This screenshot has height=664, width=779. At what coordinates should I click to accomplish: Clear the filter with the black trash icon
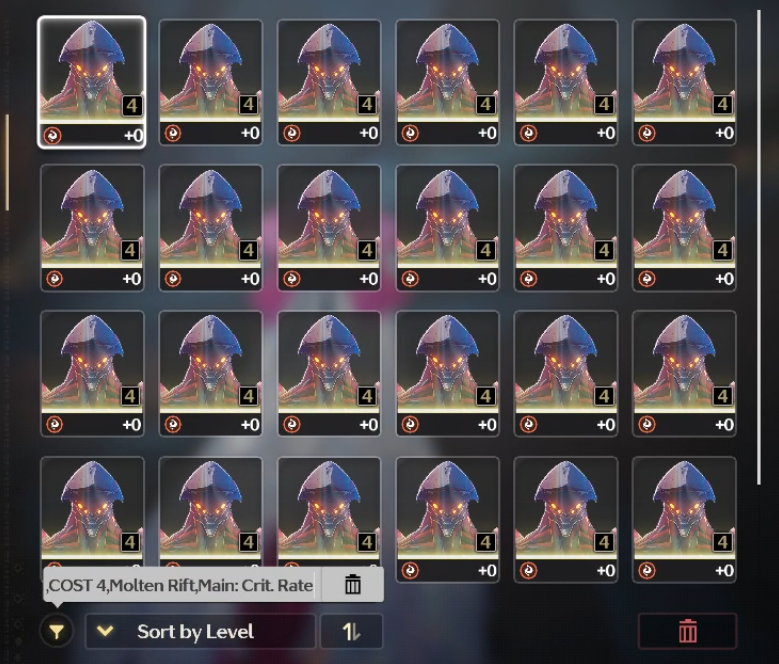tap(353, 585)
